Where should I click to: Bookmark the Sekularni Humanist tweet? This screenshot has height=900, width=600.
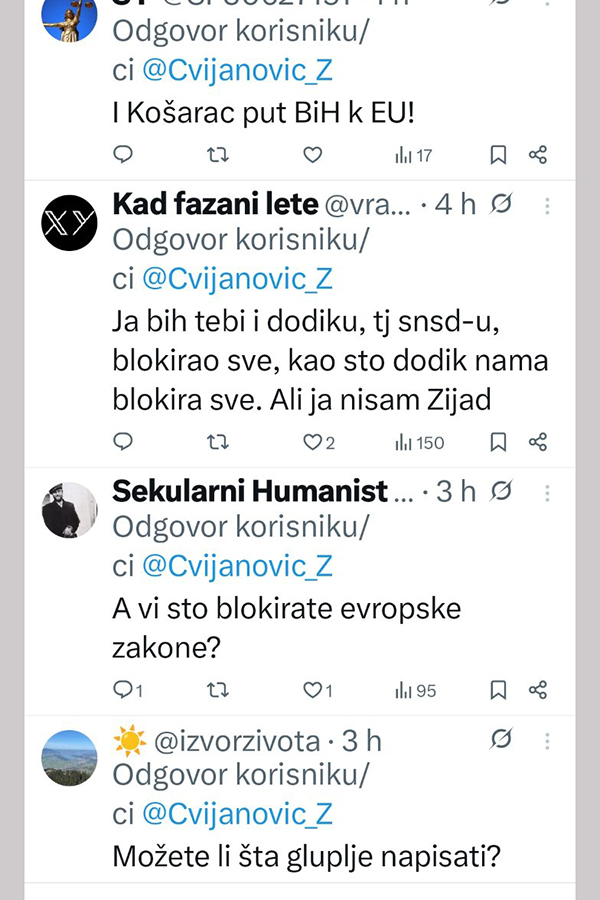[498, 690]
